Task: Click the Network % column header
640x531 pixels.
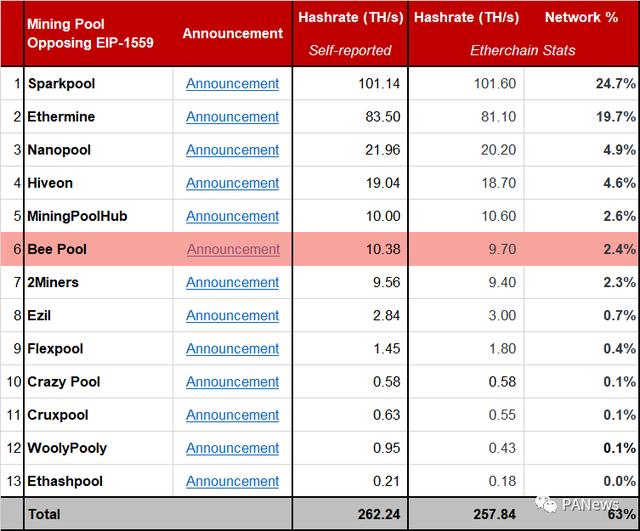Action: pos(581,18)
